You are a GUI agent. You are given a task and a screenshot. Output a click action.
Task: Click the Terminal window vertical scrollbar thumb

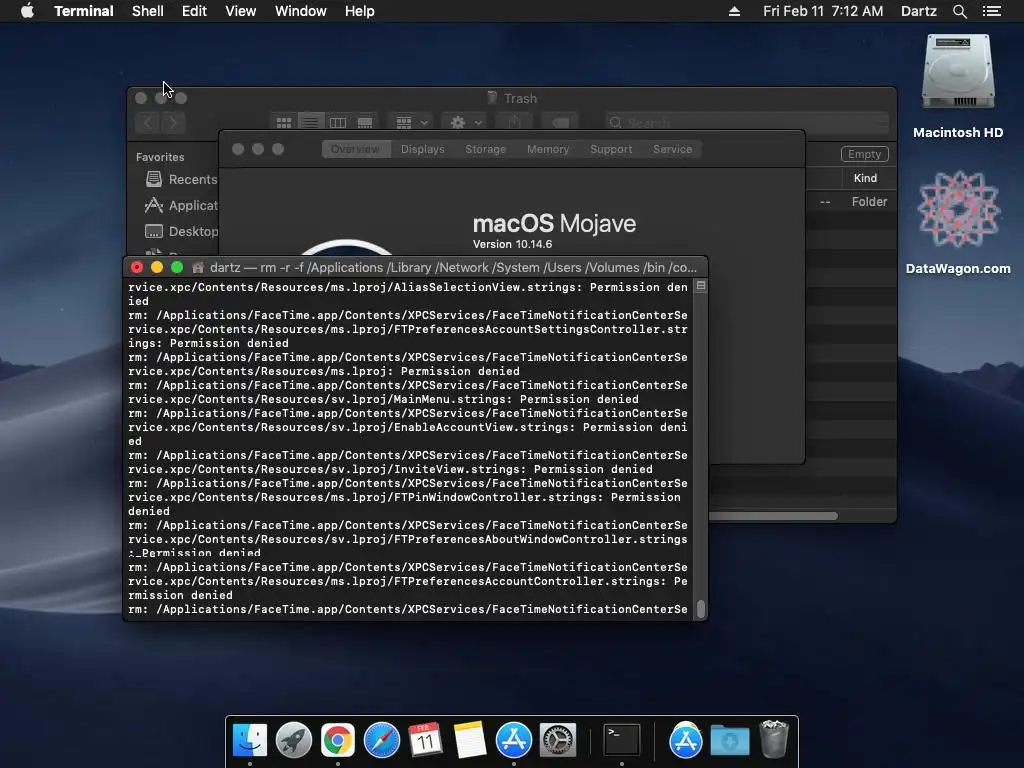pyautogui.click(x=701, y=609)
